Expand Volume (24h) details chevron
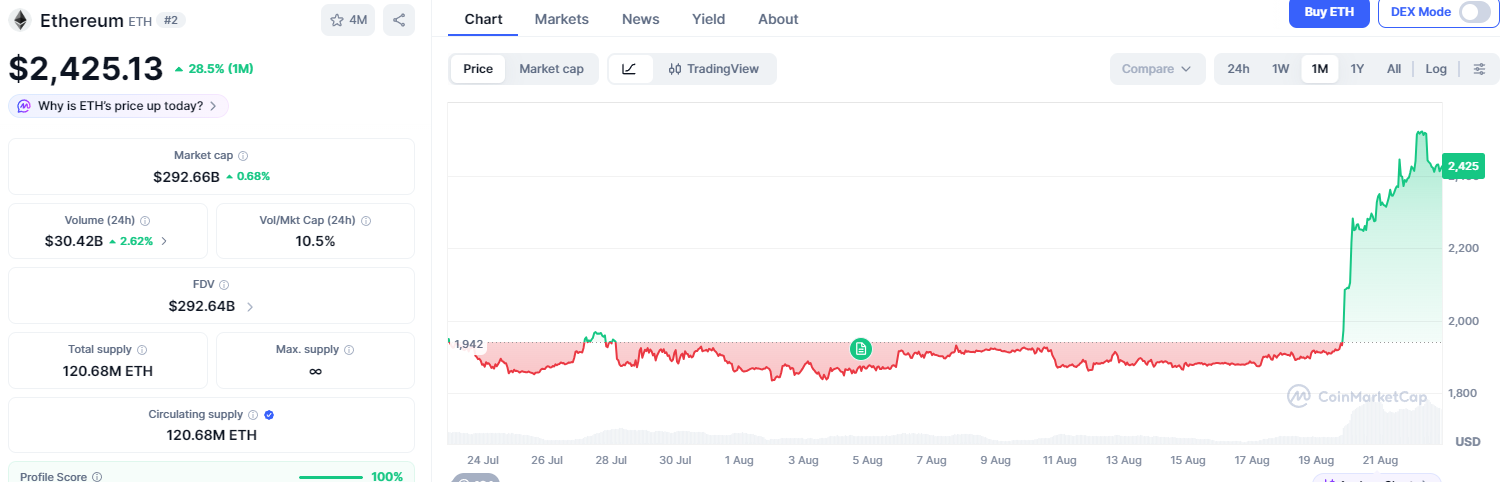This screenshot has height=482, width=1500. click(x=164, y=241)
